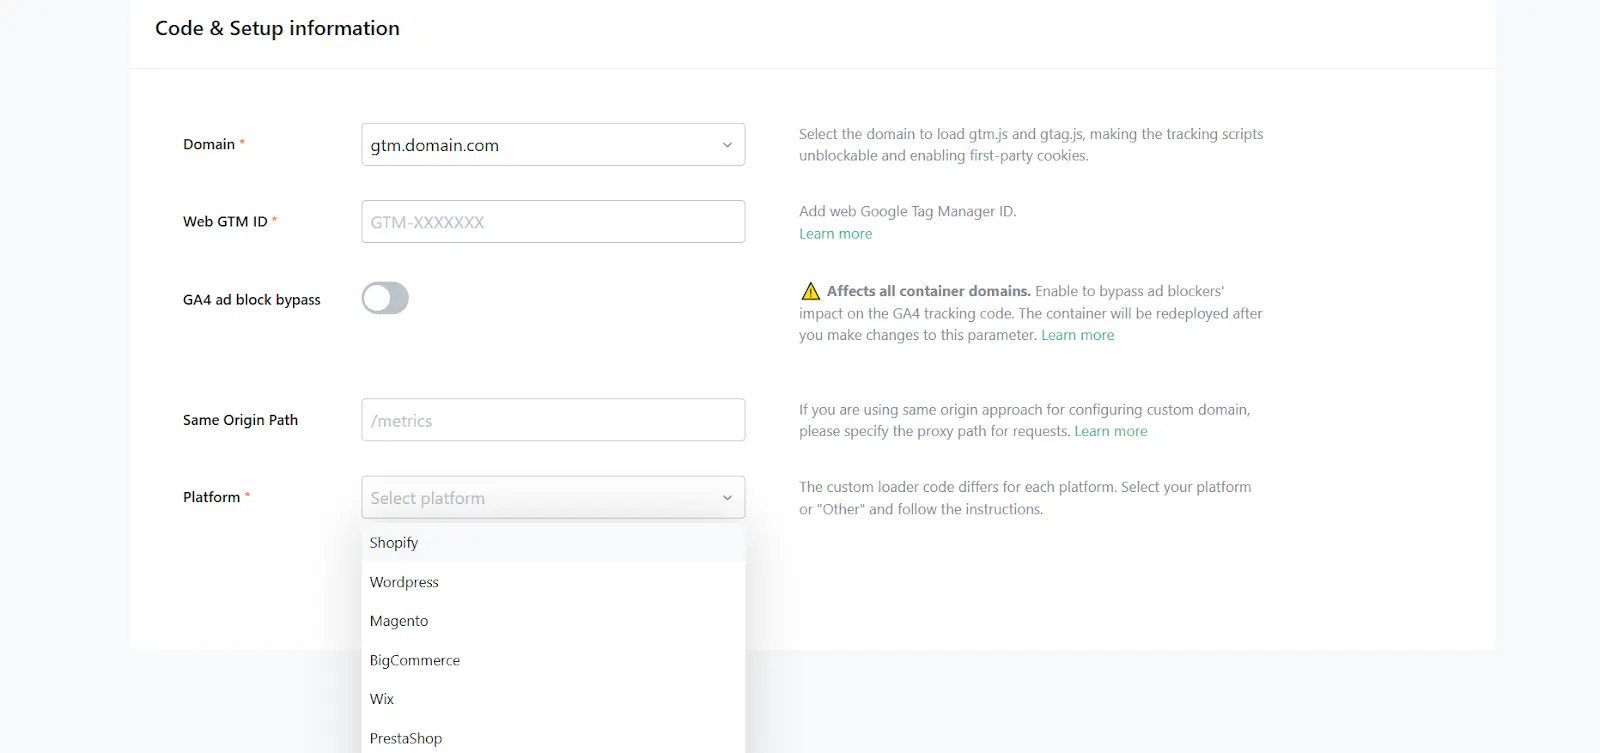1600x753 pixels.
Task: Open Learn more link for same origin path
Action: coord(1110,431)
